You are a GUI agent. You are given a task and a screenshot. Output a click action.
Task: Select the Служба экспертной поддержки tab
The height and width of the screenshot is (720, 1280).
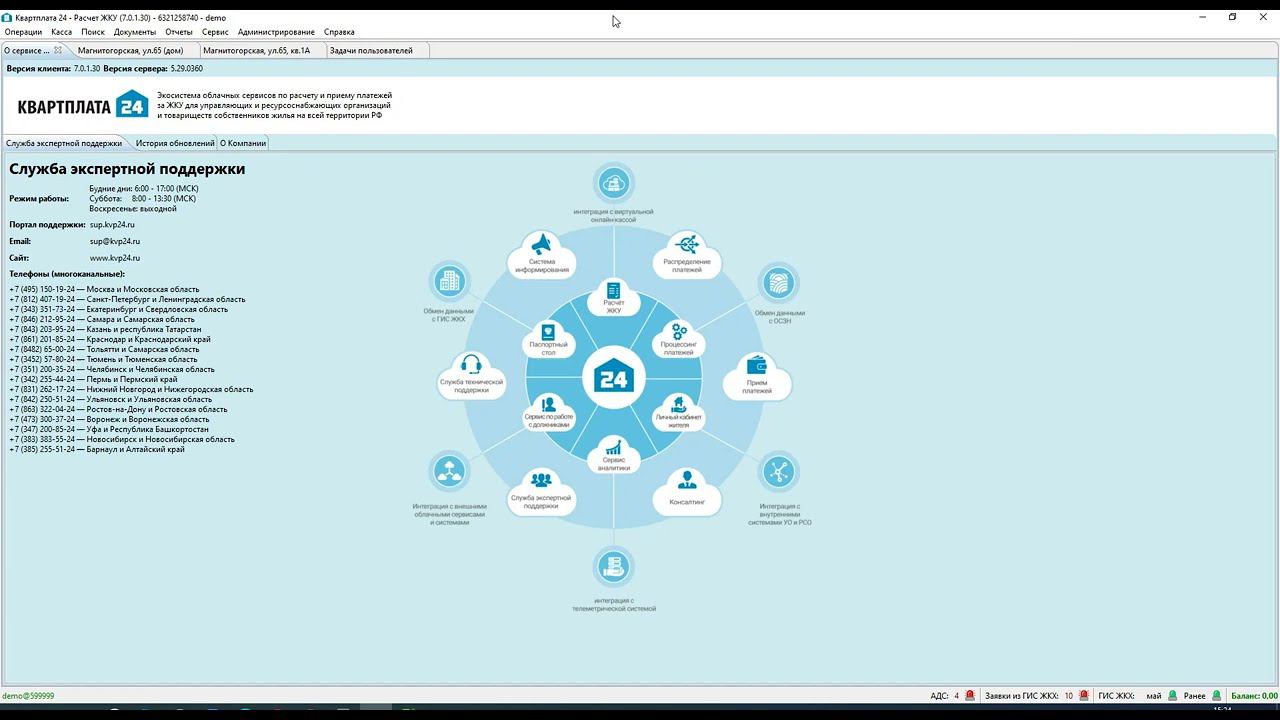coord(64,143)
